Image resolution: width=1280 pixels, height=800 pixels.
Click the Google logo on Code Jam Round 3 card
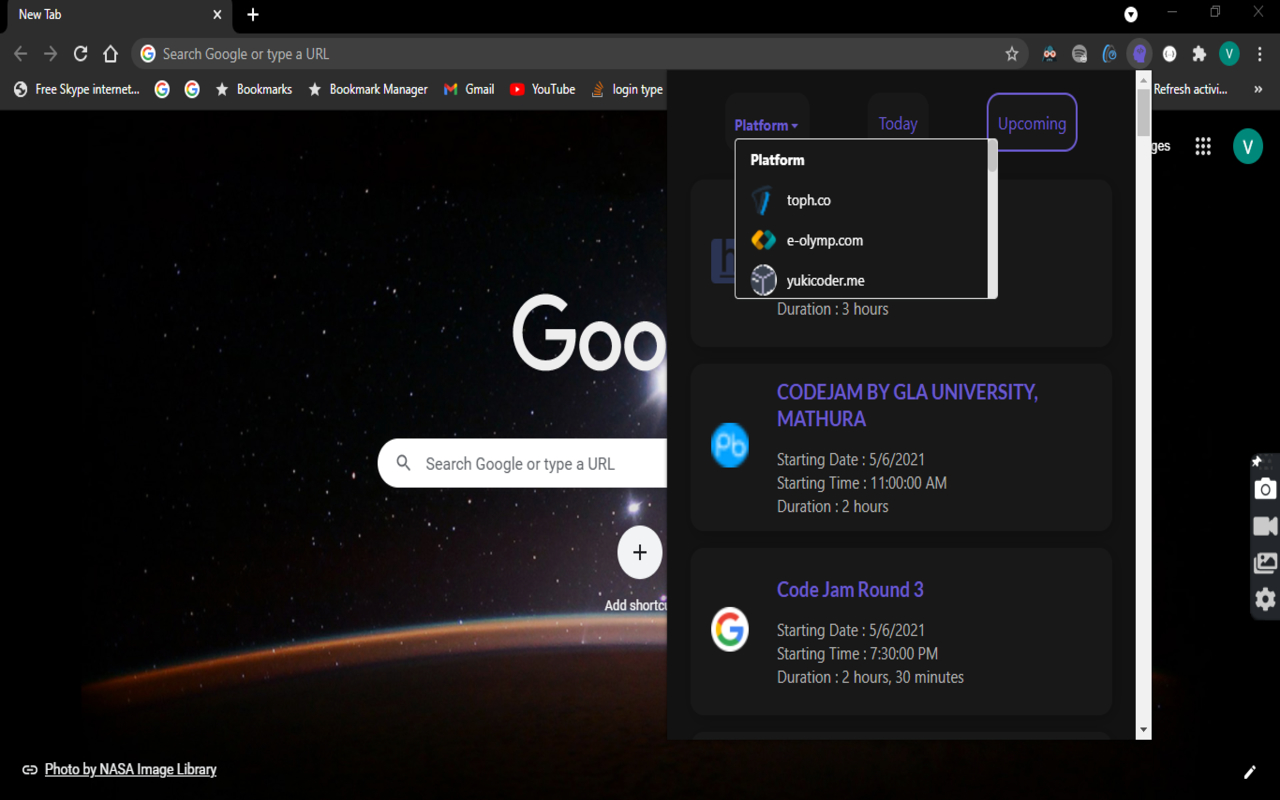tap(730, 630)
